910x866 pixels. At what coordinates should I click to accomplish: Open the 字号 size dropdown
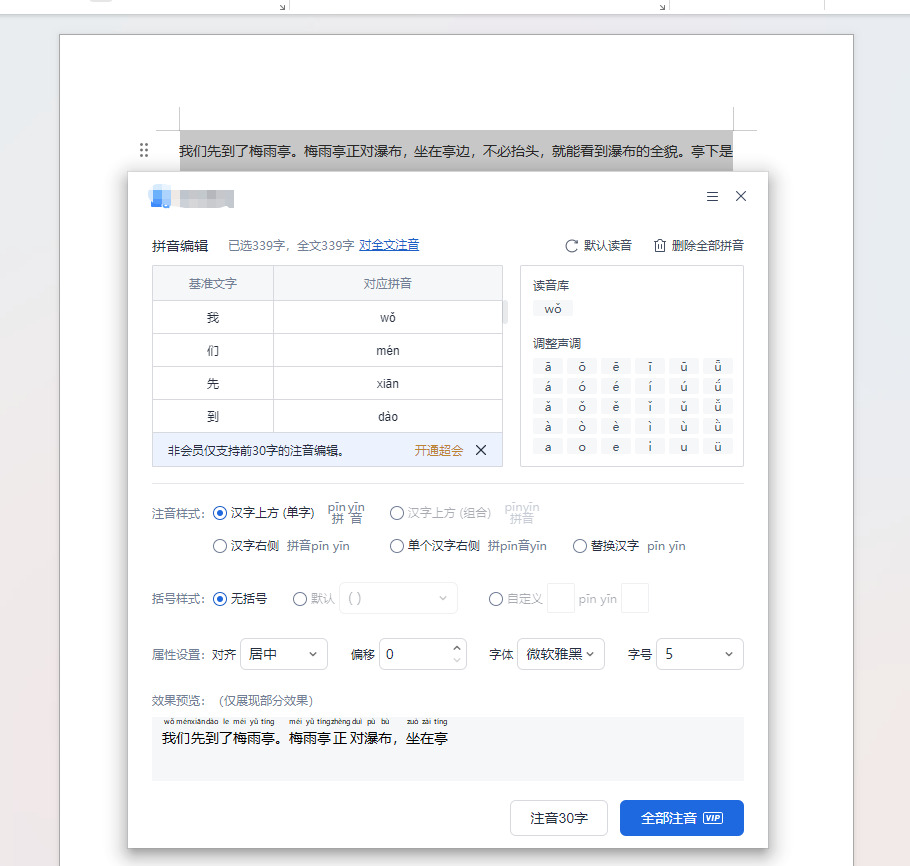pos(700,654)
